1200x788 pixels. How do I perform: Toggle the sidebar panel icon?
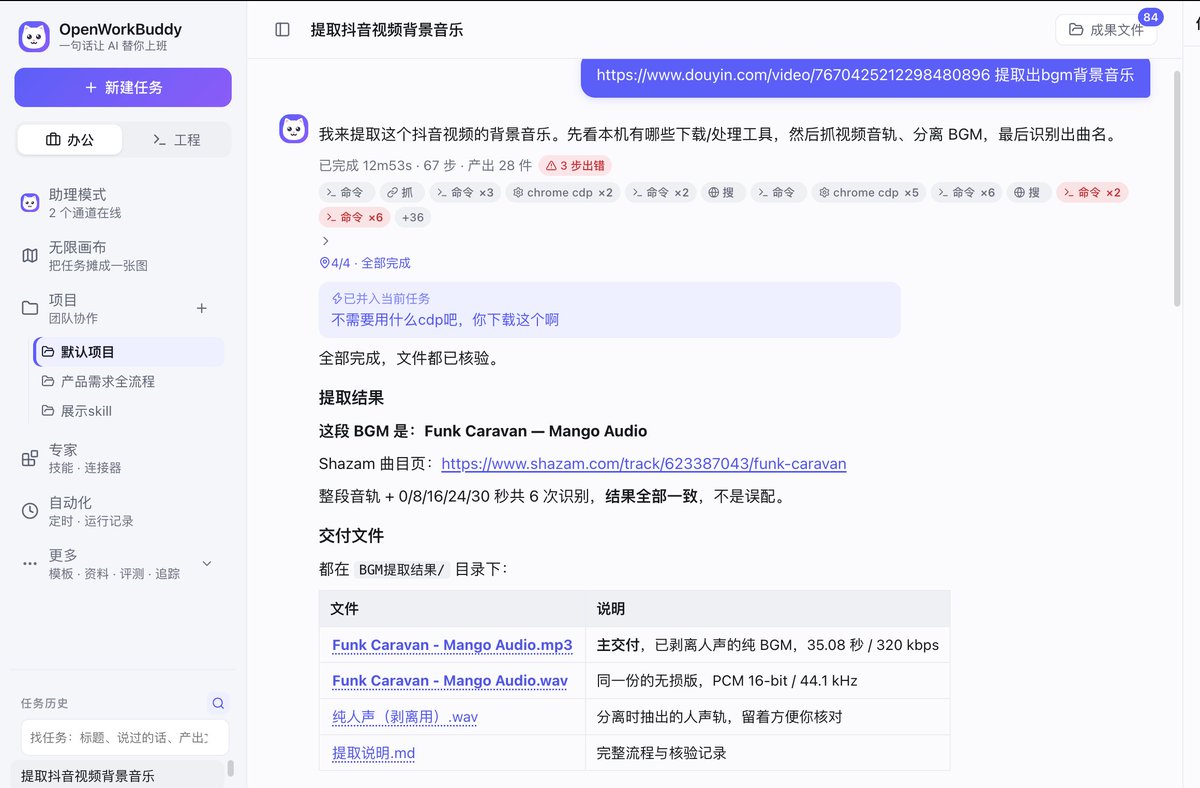pos(283,30)
